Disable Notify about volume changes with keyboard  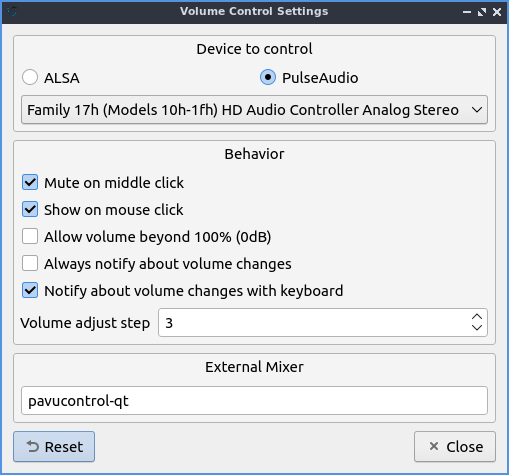tap(30, 290)
